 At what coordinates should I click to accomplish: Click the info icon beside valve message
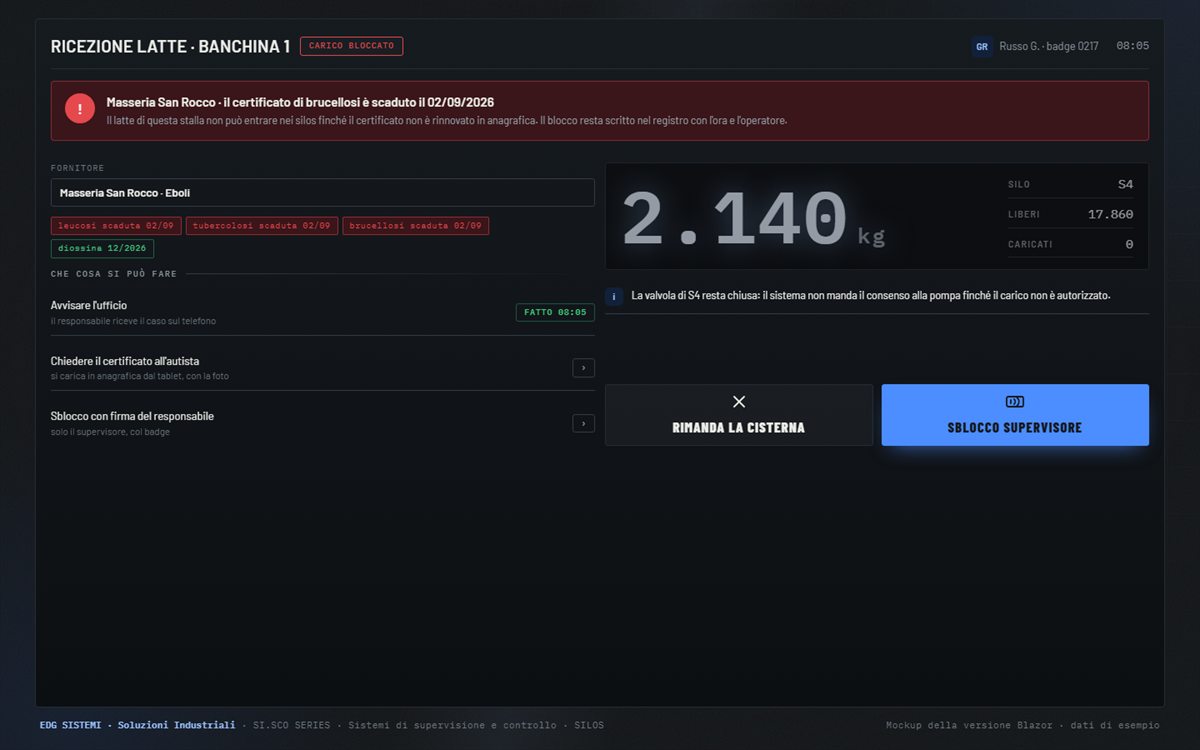point(615,296)
